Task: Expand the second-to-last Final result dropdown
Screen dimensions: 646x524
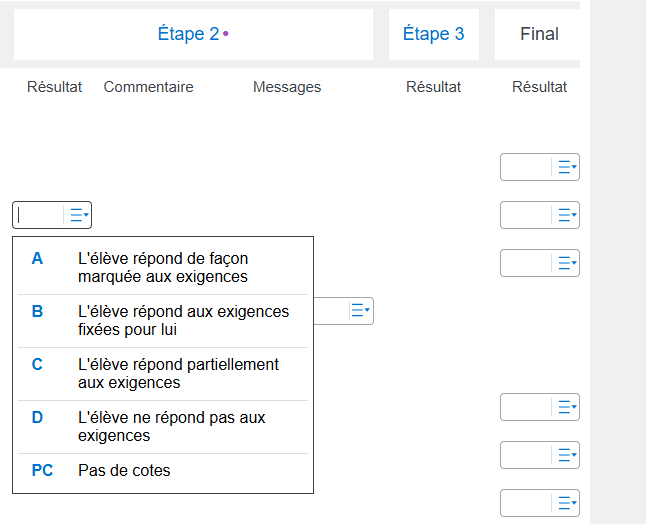Action: [x=567, y=454]
